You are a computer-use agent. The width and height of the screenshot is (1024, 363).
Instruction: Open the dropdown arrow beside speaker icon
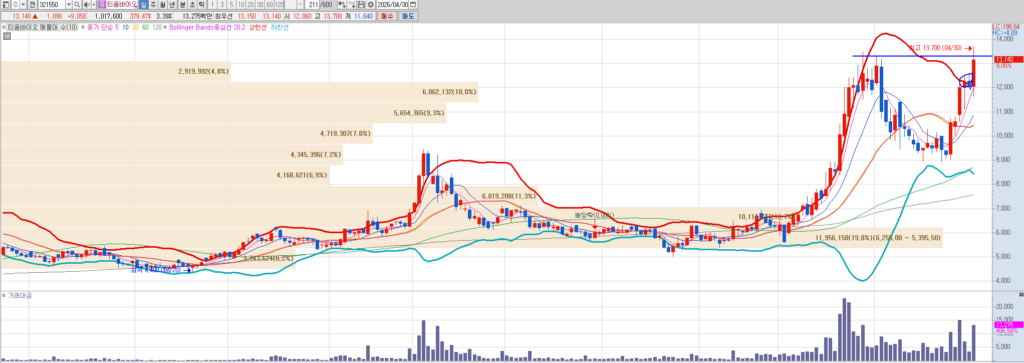(94, 5)
